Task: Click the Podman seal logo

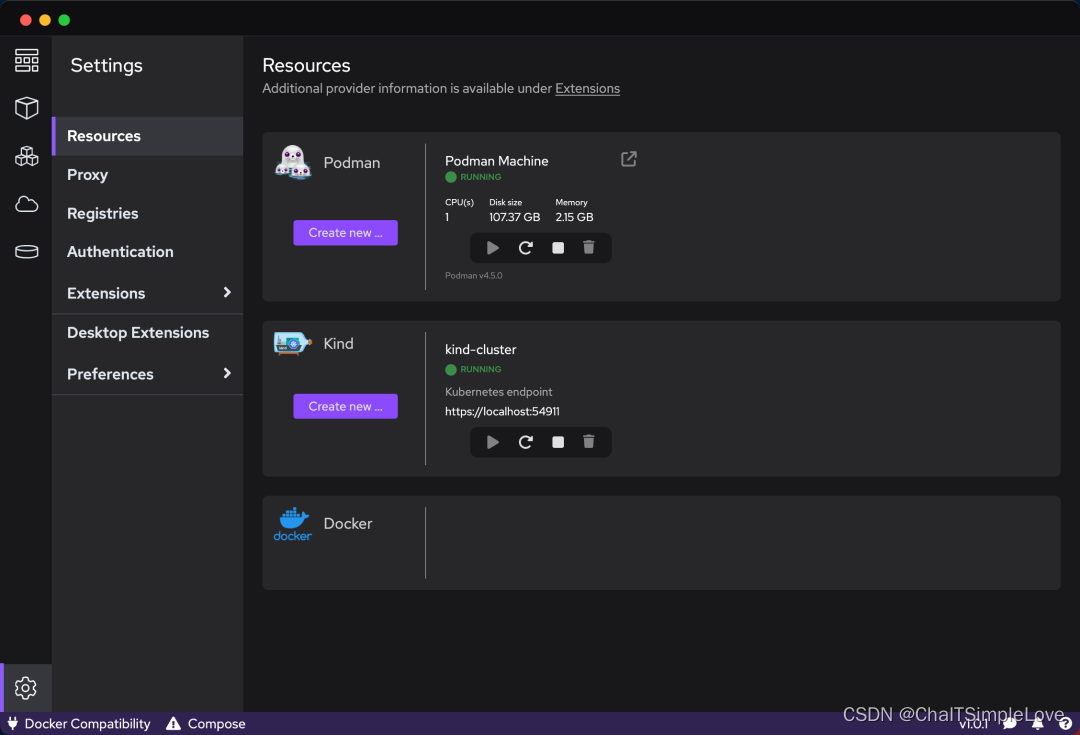Action: pyautogui.click(x=293, y=162)
